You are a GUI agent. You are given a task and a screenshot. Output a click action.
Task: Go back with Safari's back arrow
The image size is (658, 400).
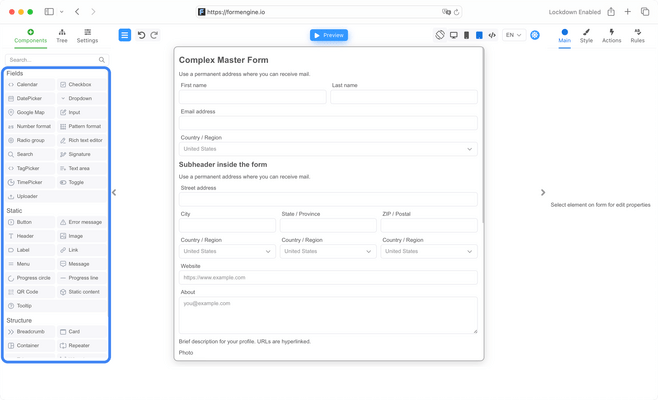[x=77, y=12]
